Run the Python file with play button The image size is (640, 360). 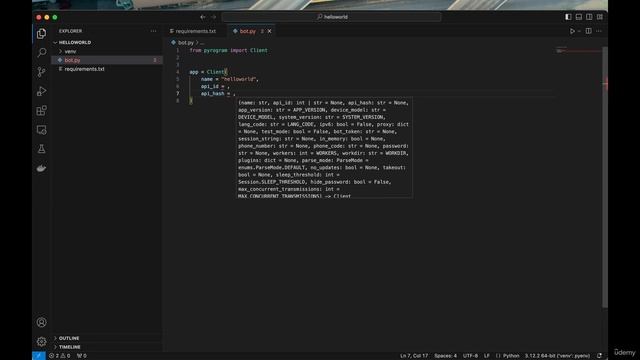tap(572, 31)
